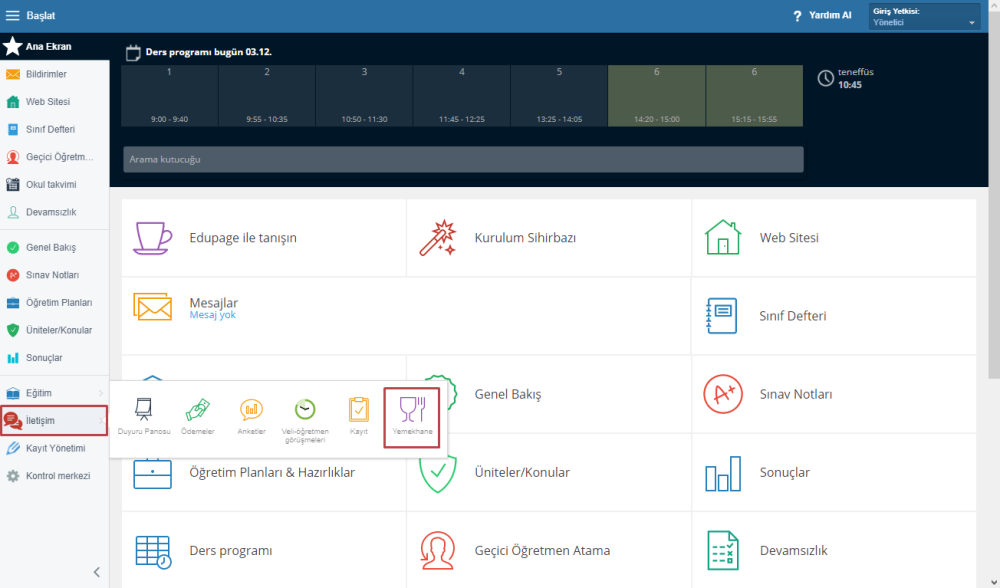1000x588 pixels.
Task: Click the Ana Ekran star icon
Action: [x=12, y=46]
